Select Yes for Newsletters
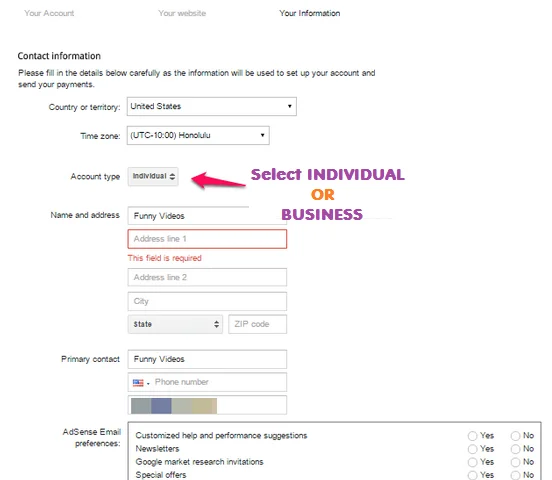The width and height of the screenshot is (552, 480). coord(472,449)
